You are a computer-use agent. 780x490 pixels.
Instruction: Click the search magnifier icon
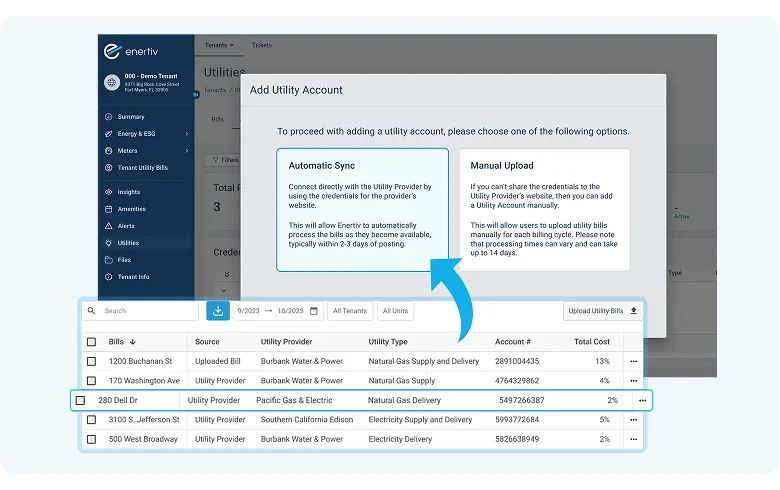[x=91, y=310]
